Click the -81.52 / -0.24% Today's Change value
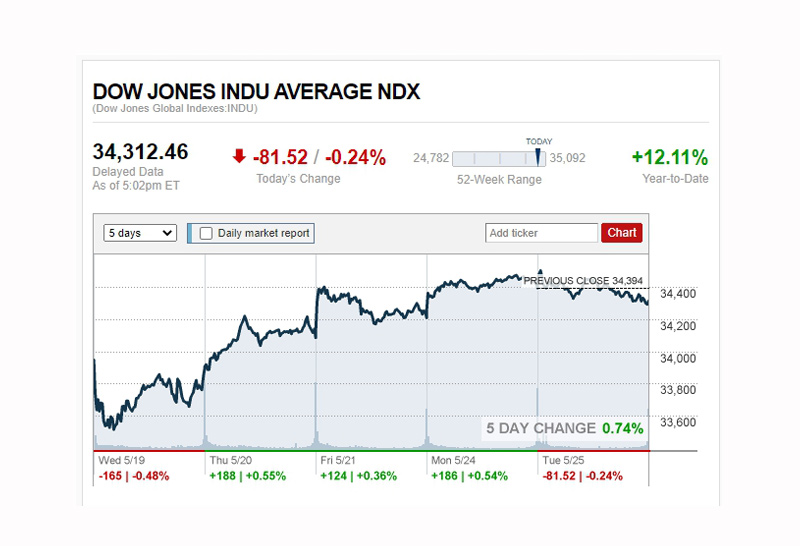800x546 pixels. 319,157
